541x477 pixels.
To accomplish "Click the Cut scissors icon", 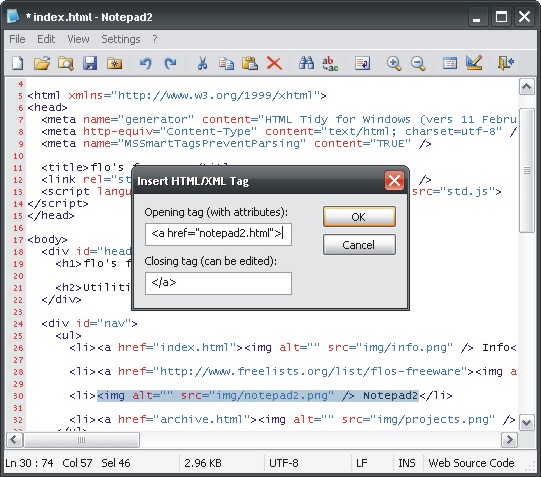I will (x=202, y=63).
